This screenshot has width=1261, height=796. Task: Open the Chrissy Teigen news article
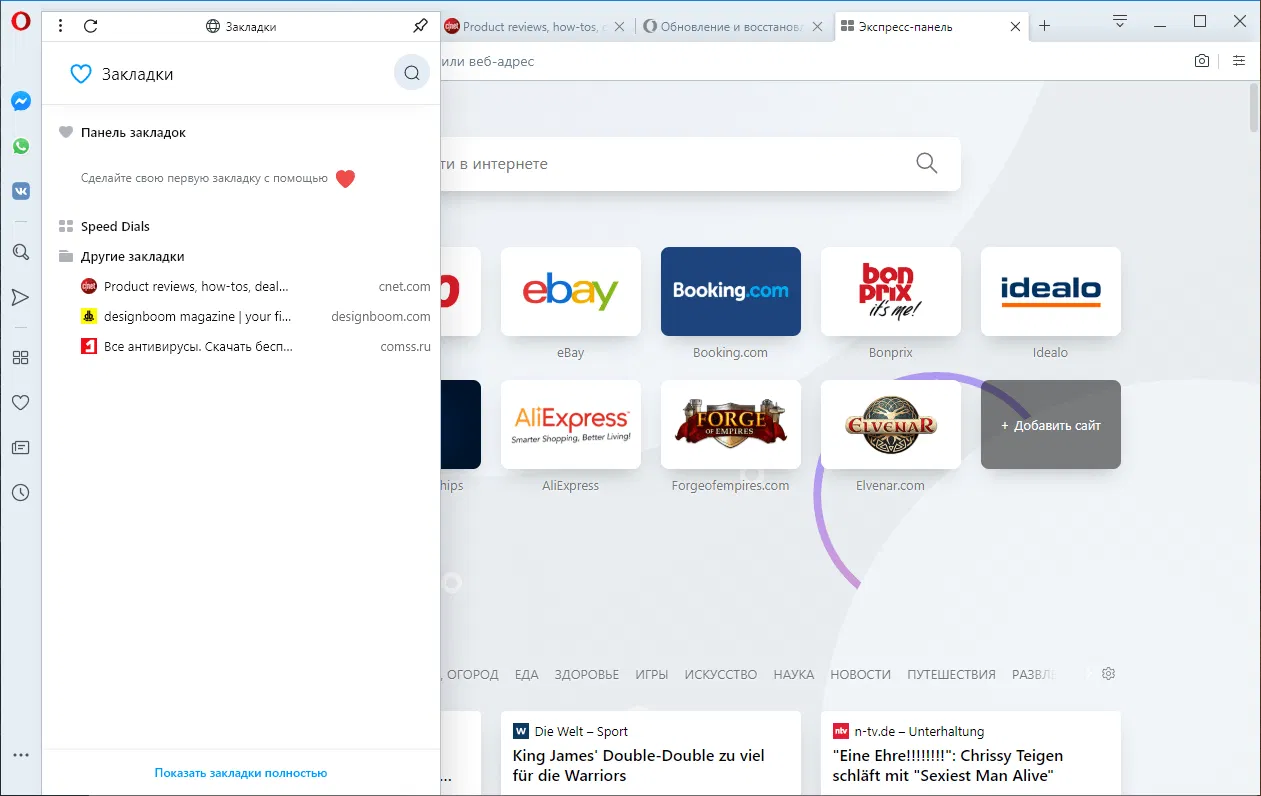coord(971,753)
